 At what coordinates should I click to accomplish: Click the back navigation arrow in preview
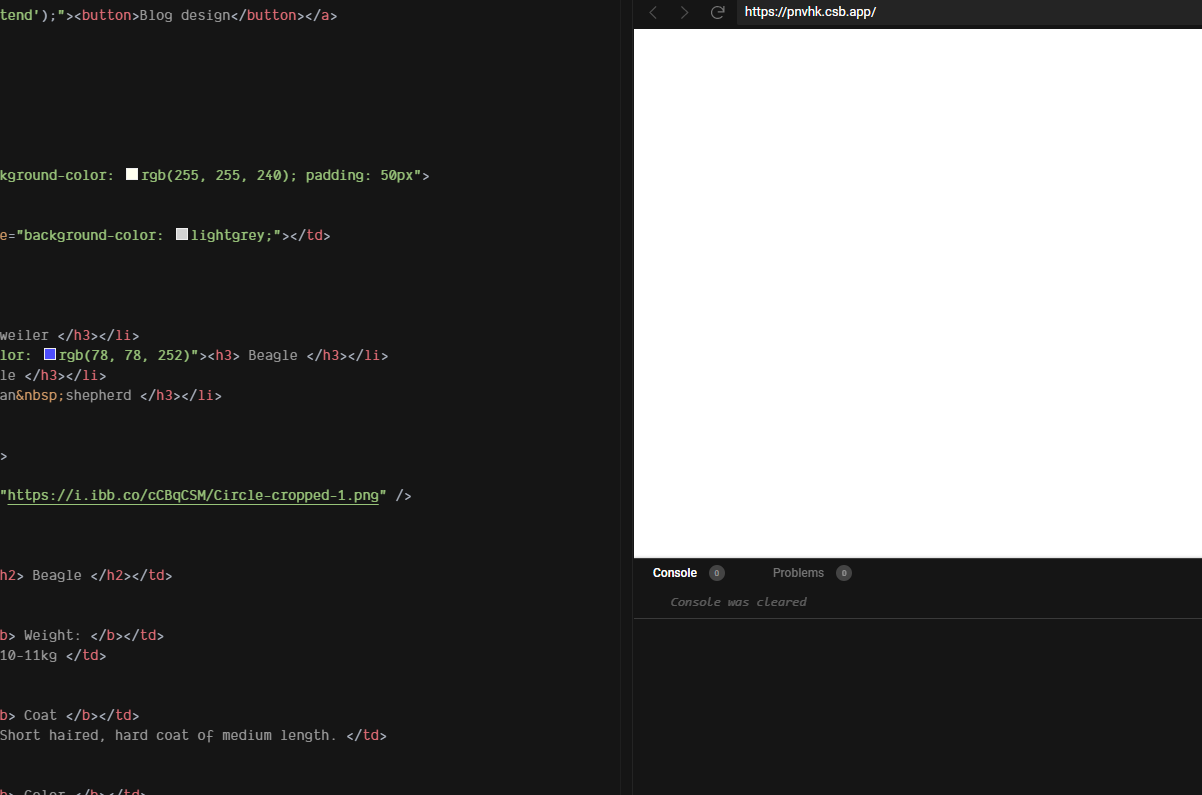[x=653, y=13]
